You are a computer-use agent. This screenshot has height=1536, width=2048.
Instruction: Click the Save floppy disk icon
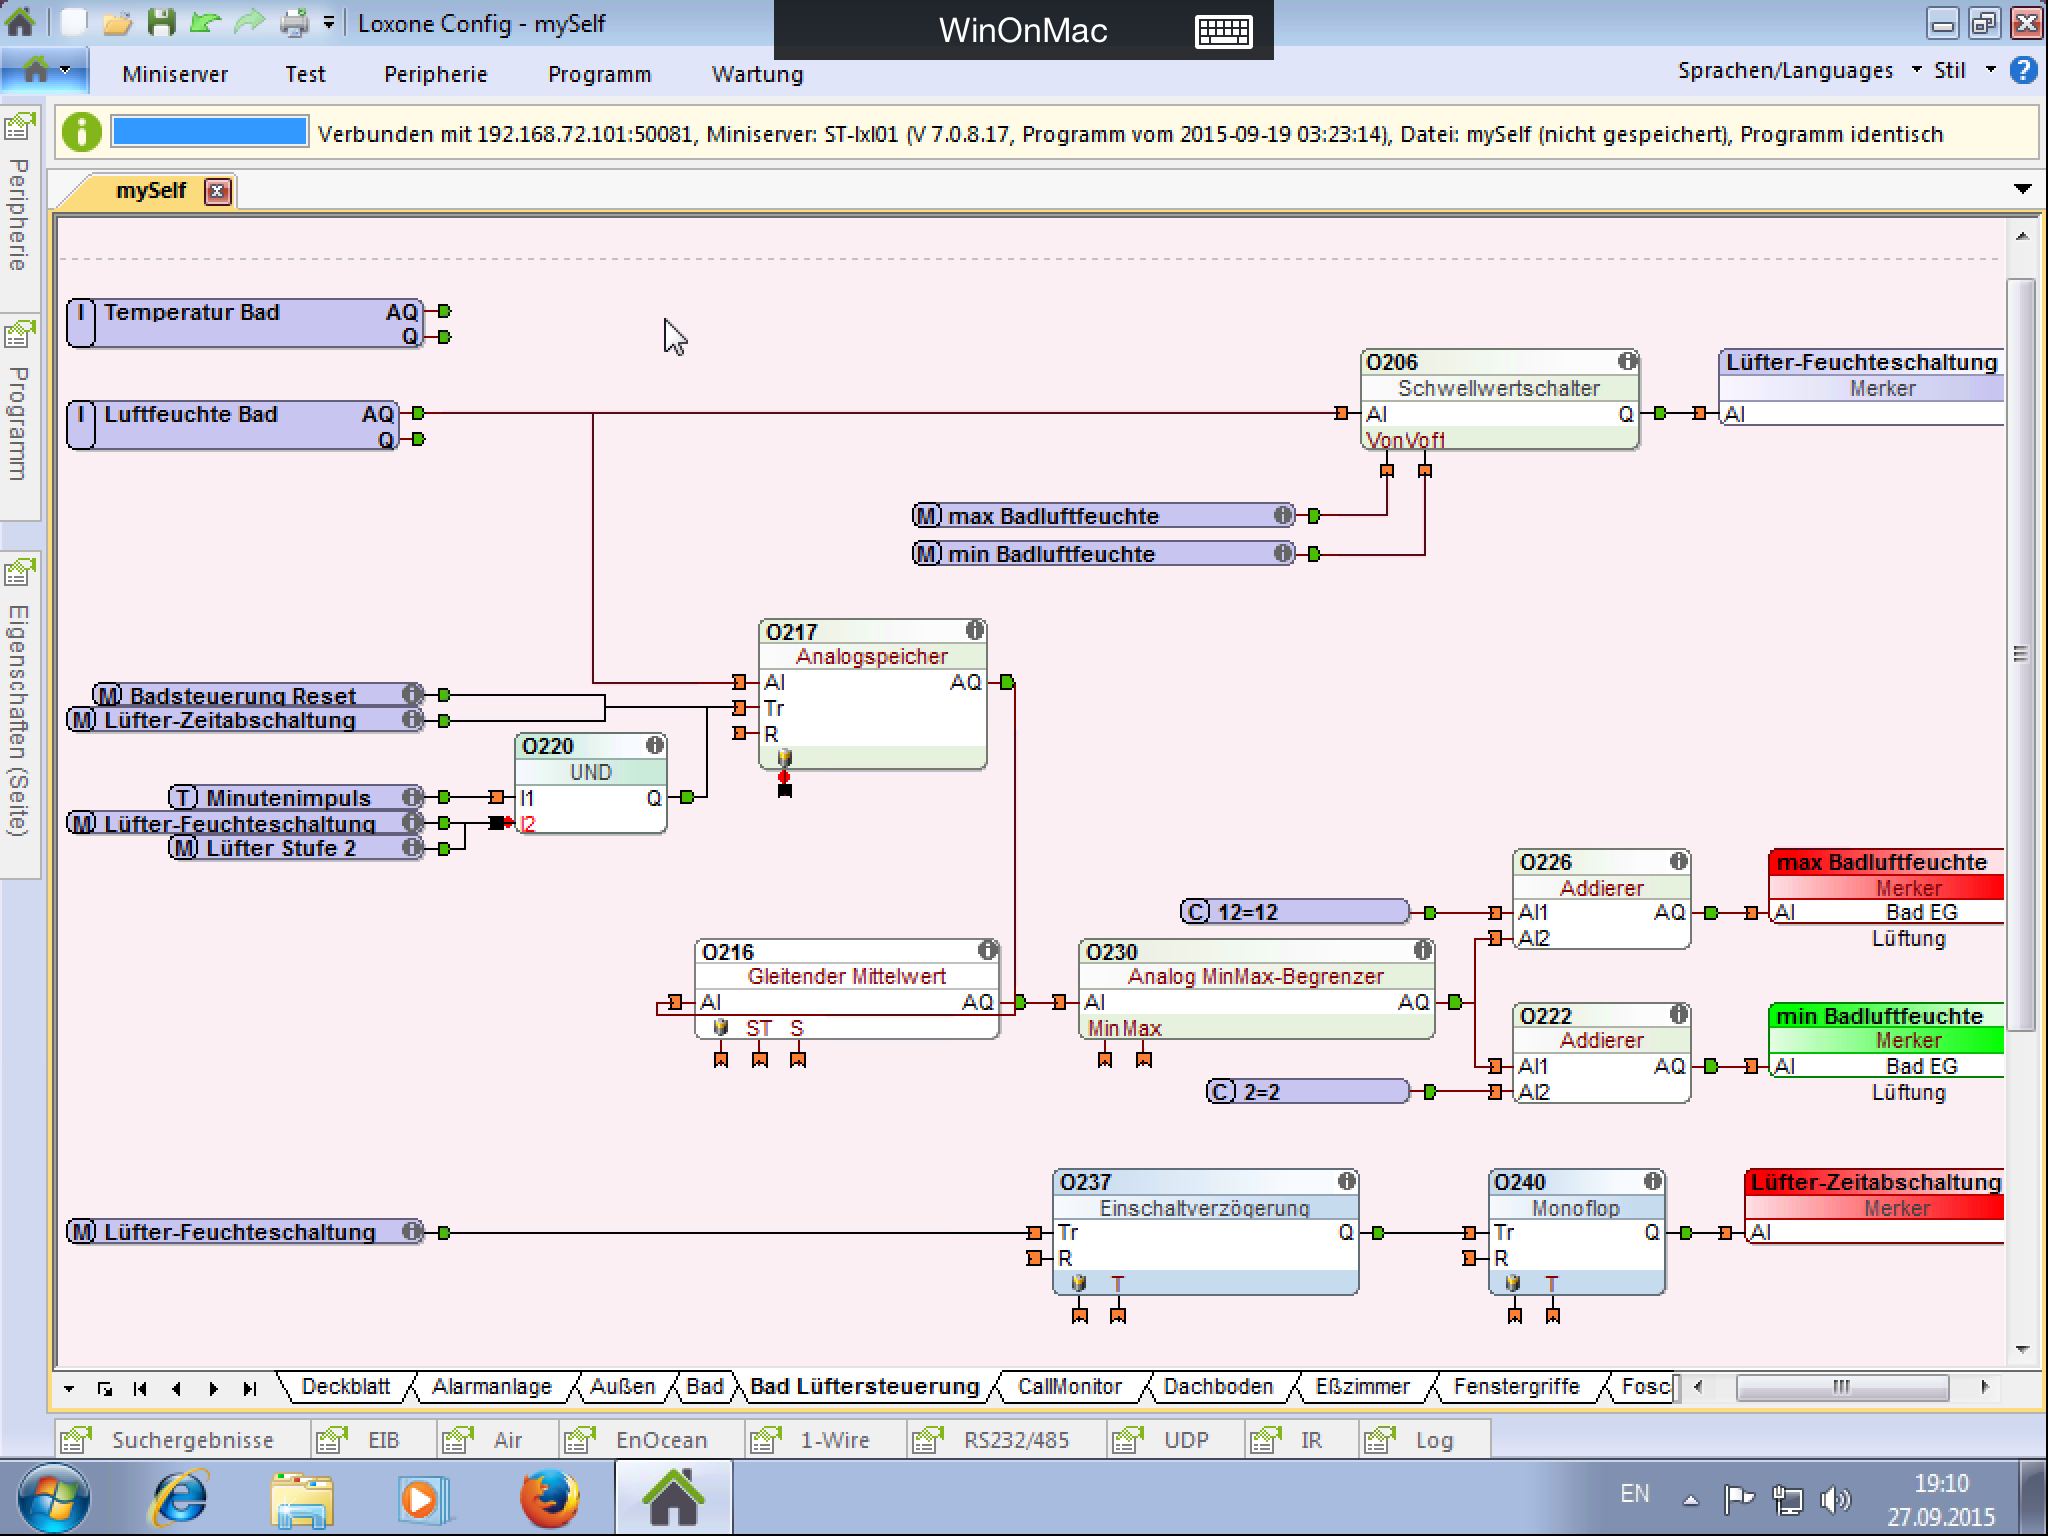pyautogui.click(x=161, y=22)
